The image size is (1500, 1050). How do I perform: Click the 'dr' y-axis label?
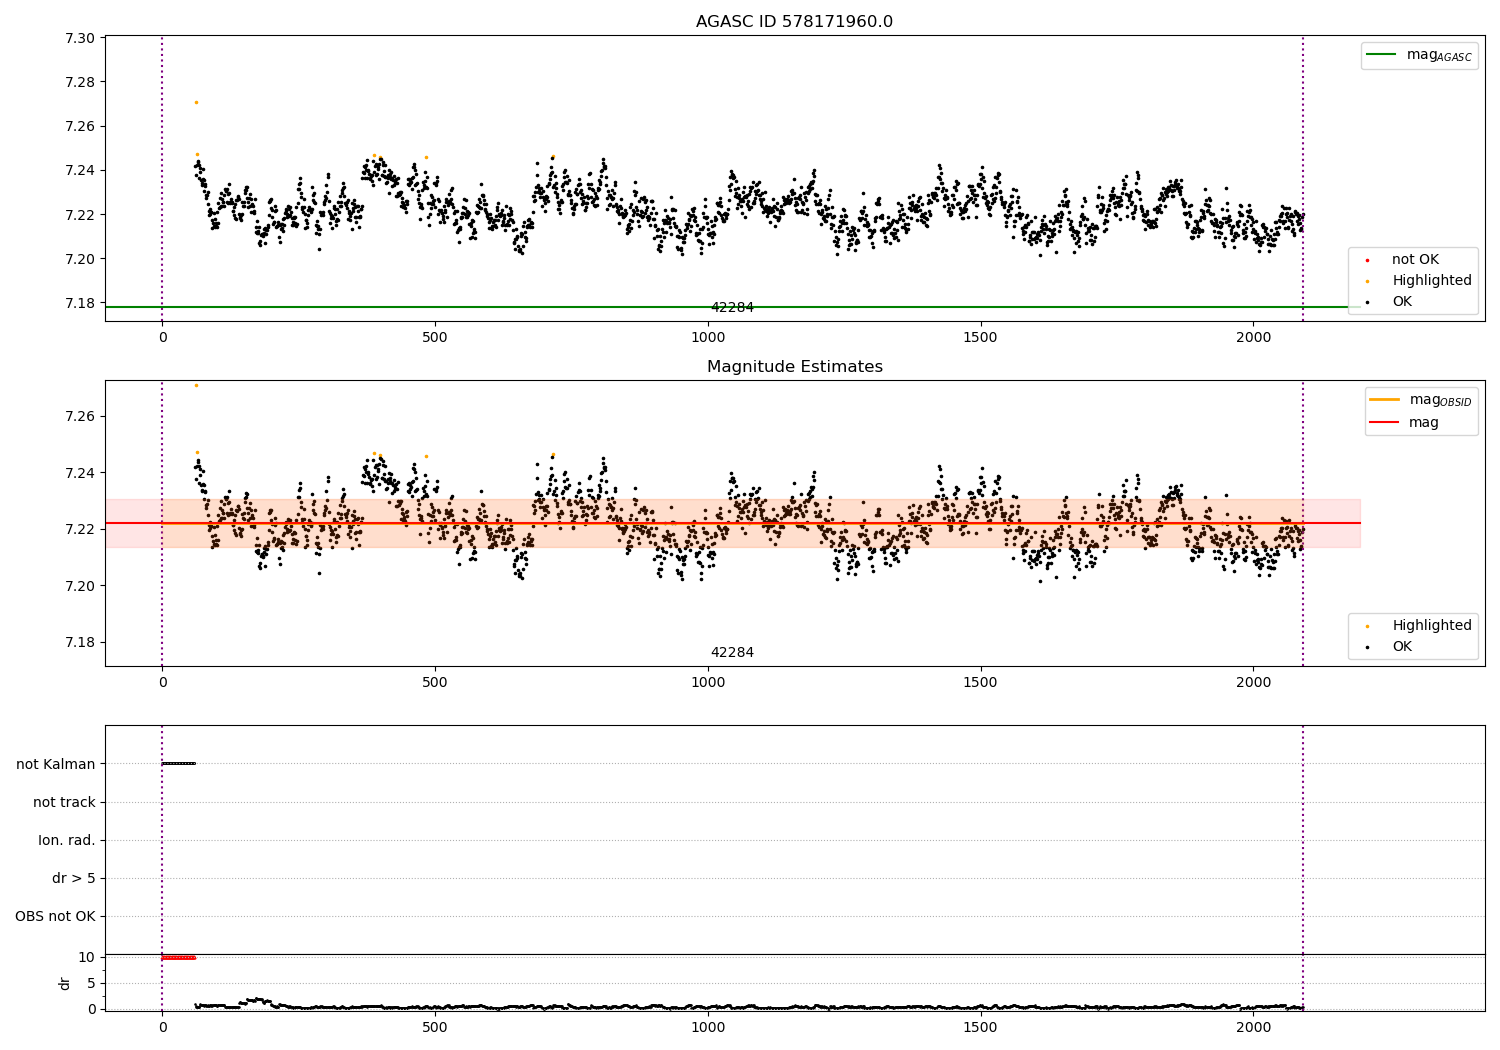coord(65,983)
